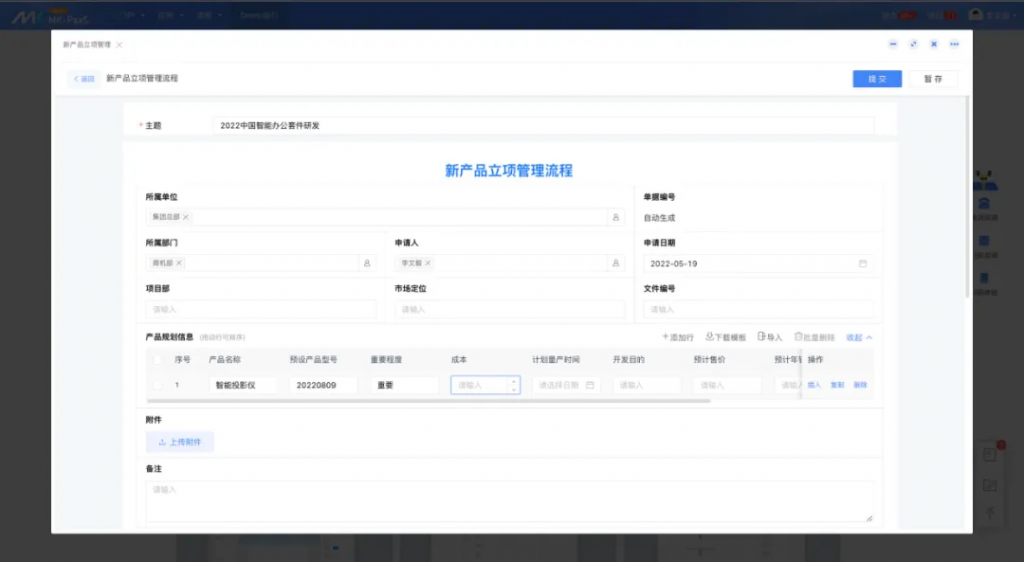Click the 上传附件 upload attachment button
This screenshot has height=562, width=1024.
180,442
